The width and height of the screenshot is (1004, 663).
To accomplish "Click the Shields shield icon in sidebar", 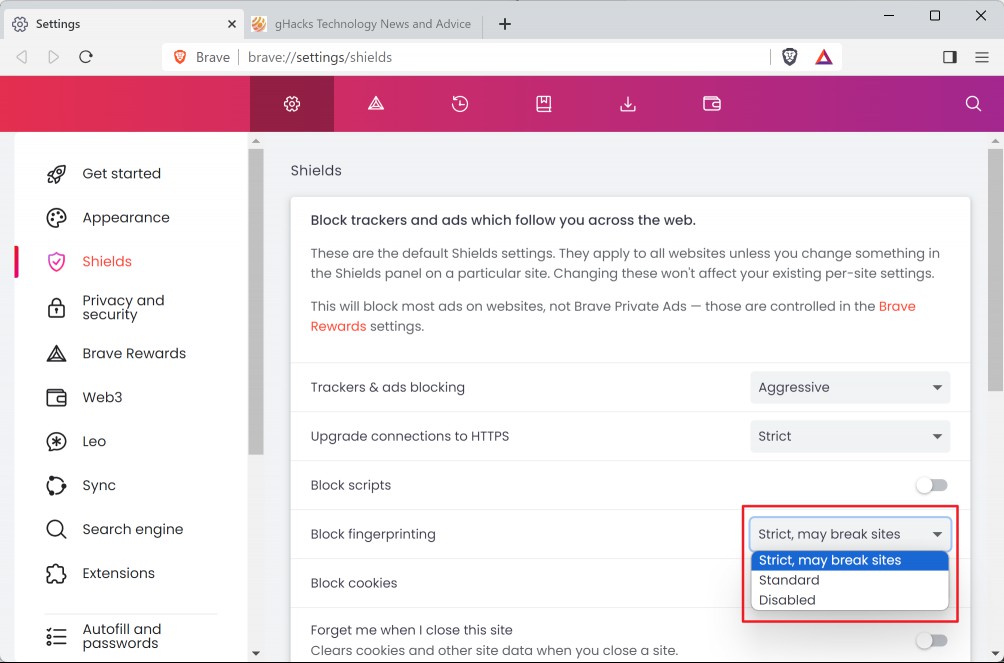I will [56, 261].
